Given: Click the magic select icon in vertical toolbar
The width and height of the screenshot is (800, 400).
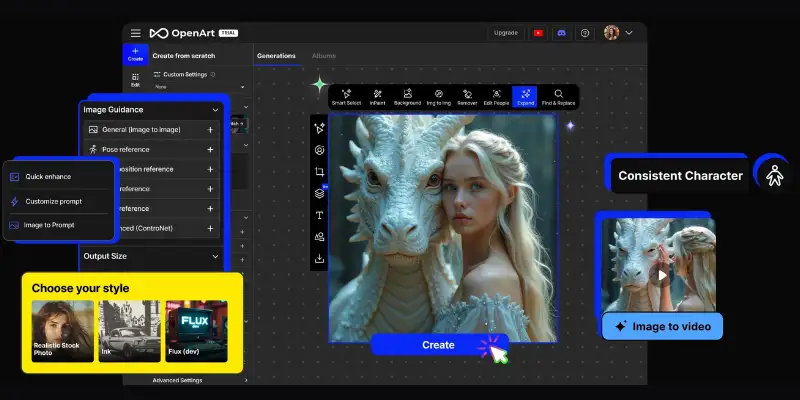Looking at the screenshot, I should click(x=319, y=129).
